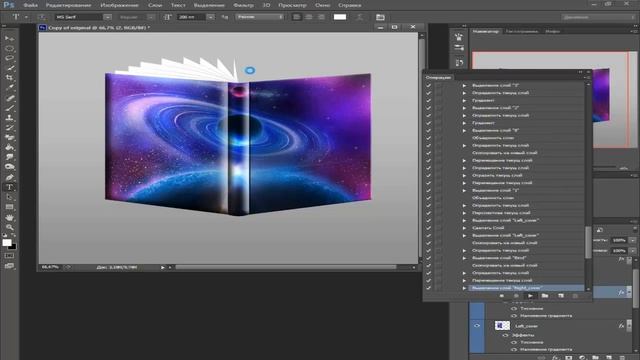Right align text in options bar
Screen dimensions: 640x360
[x=321, y=17]
